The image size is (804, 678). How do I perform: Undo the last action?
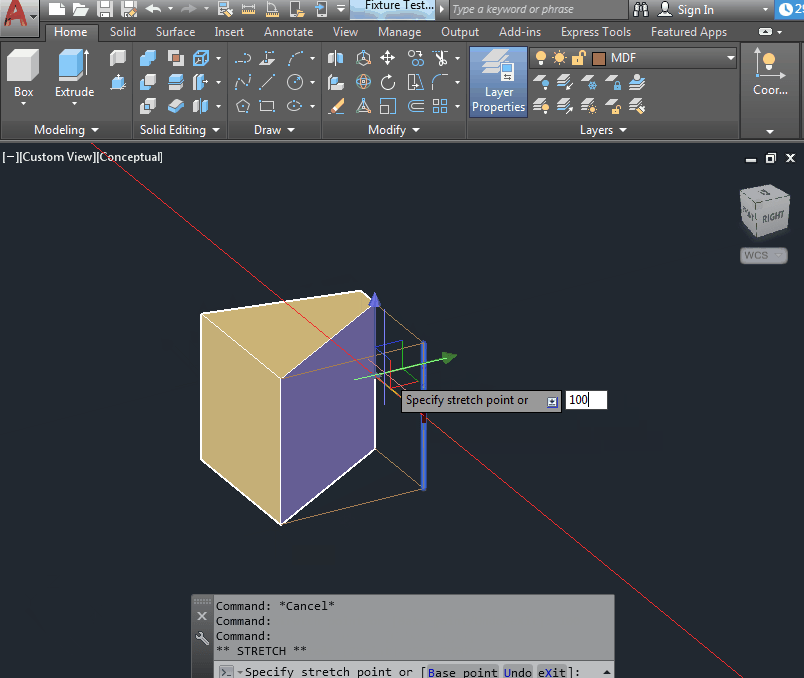click(153, 9)
